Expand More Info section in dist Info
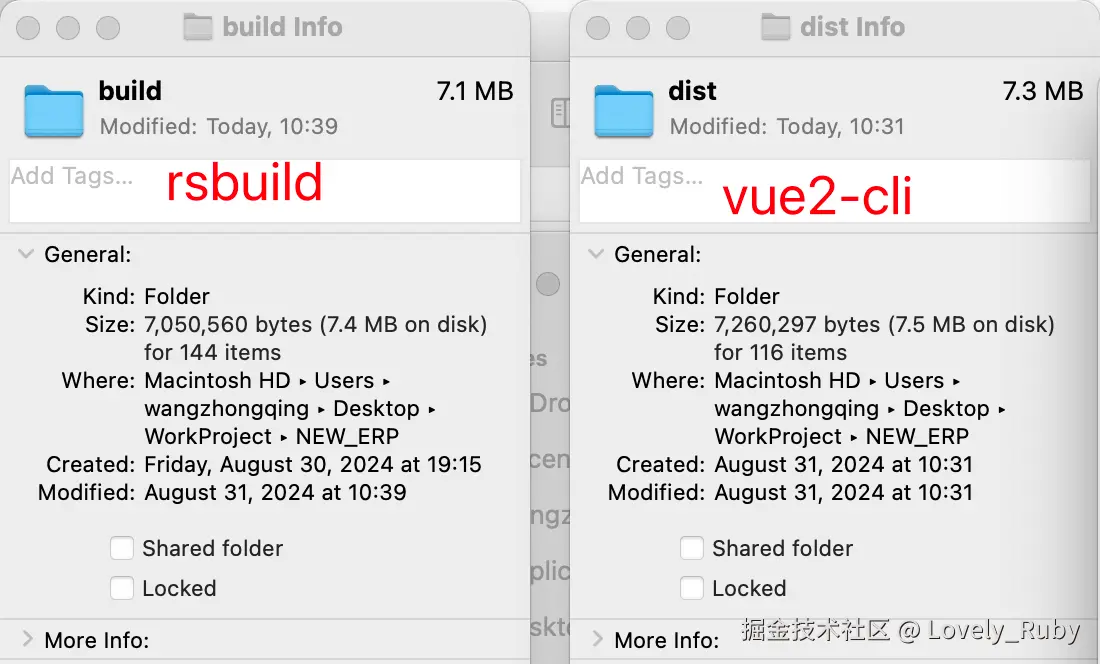The height and width of the screenshot is (664, 1100). click(x=597, y=639)
